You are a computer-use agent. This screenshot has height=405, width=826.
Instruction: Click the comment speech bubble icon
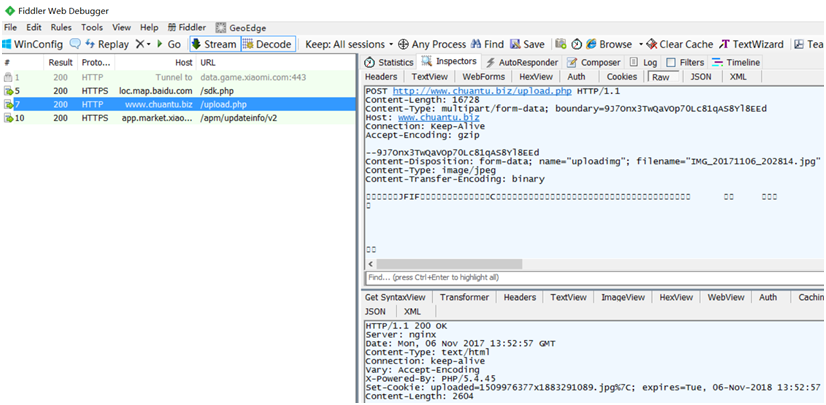coord(75,44)
